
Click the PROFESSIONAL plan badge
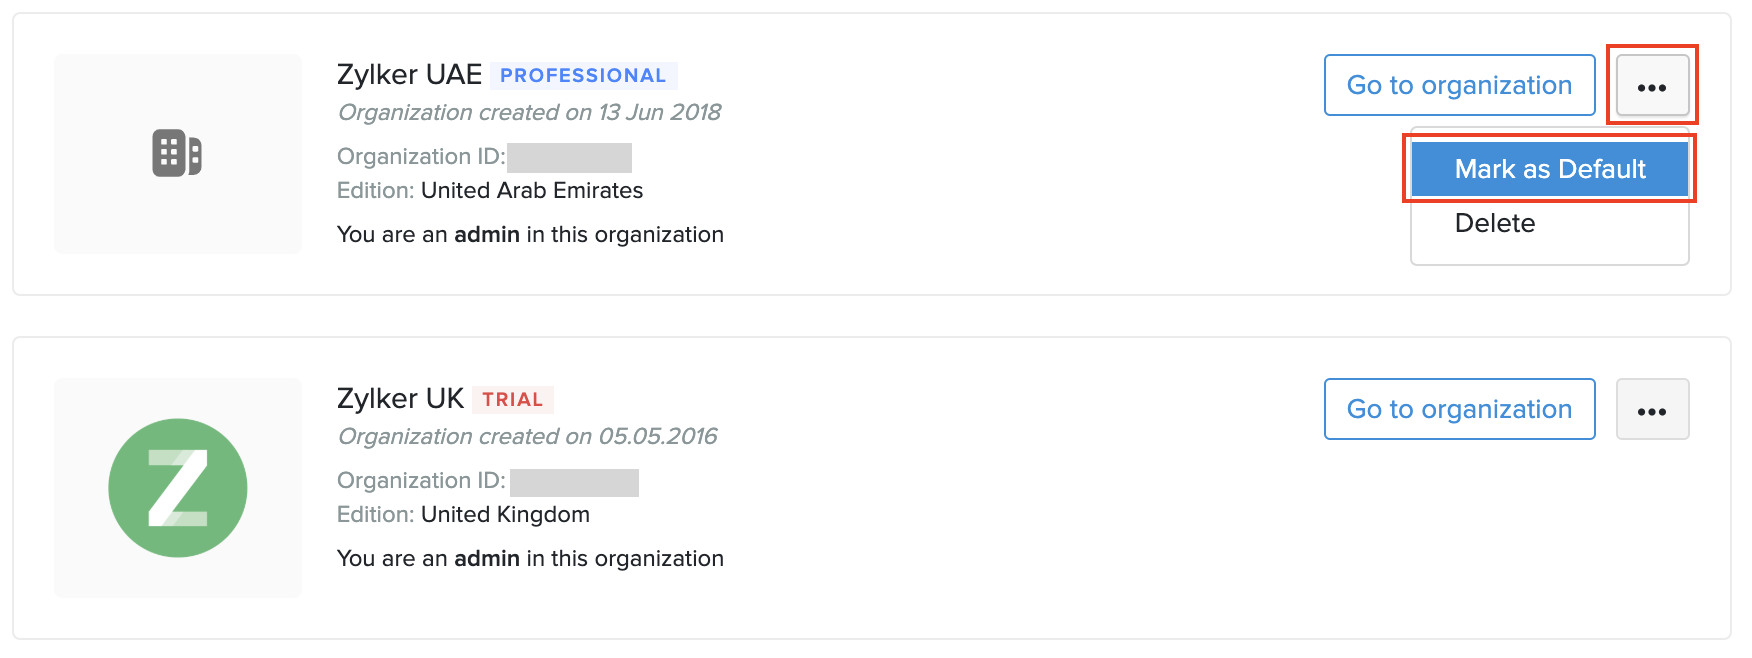[x=583, y=76]
